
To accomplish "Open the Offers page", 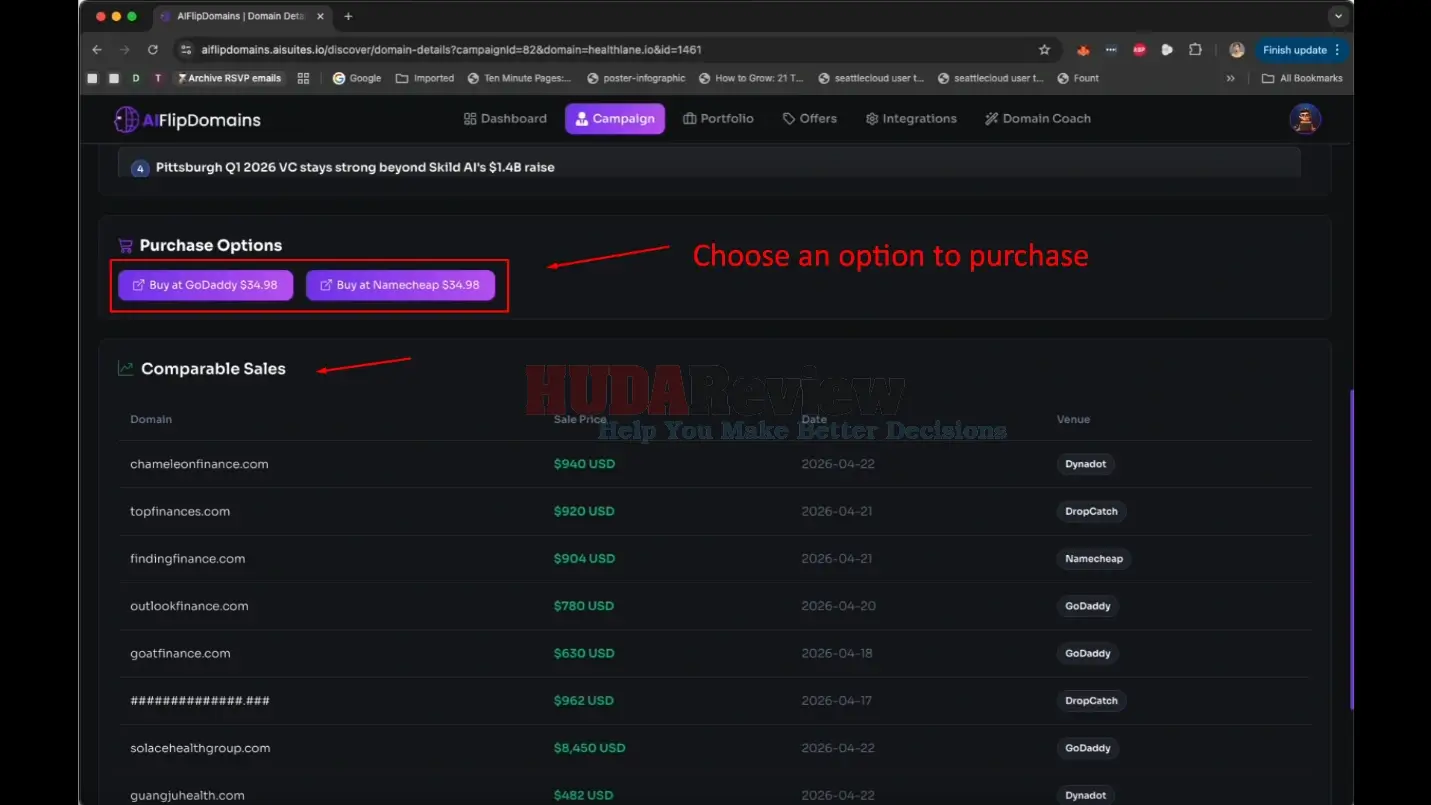I will [x=809, y=118].
